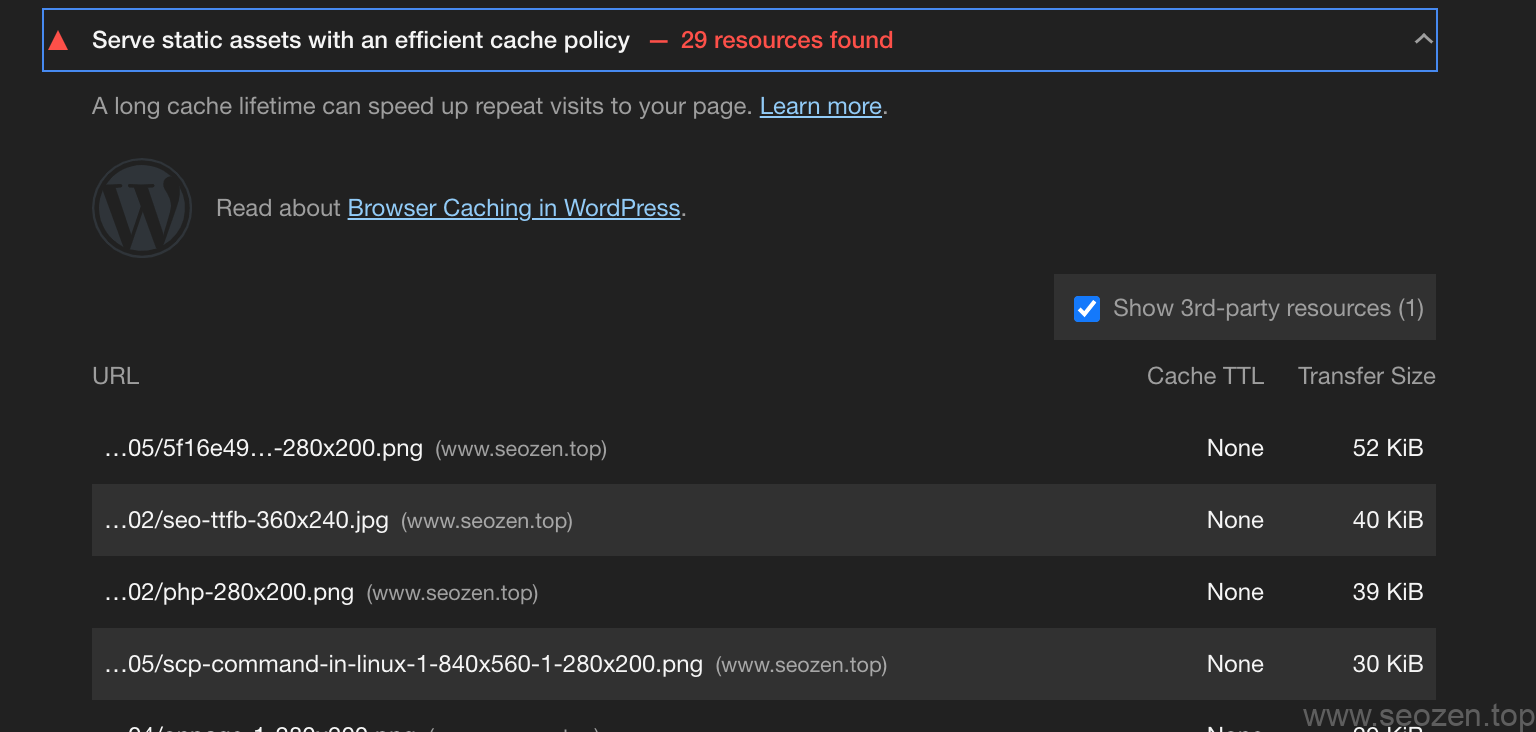Click the 52 KiB transfer size value
This screenshot has width=1536, height=732.
[x=1388, y=448]
